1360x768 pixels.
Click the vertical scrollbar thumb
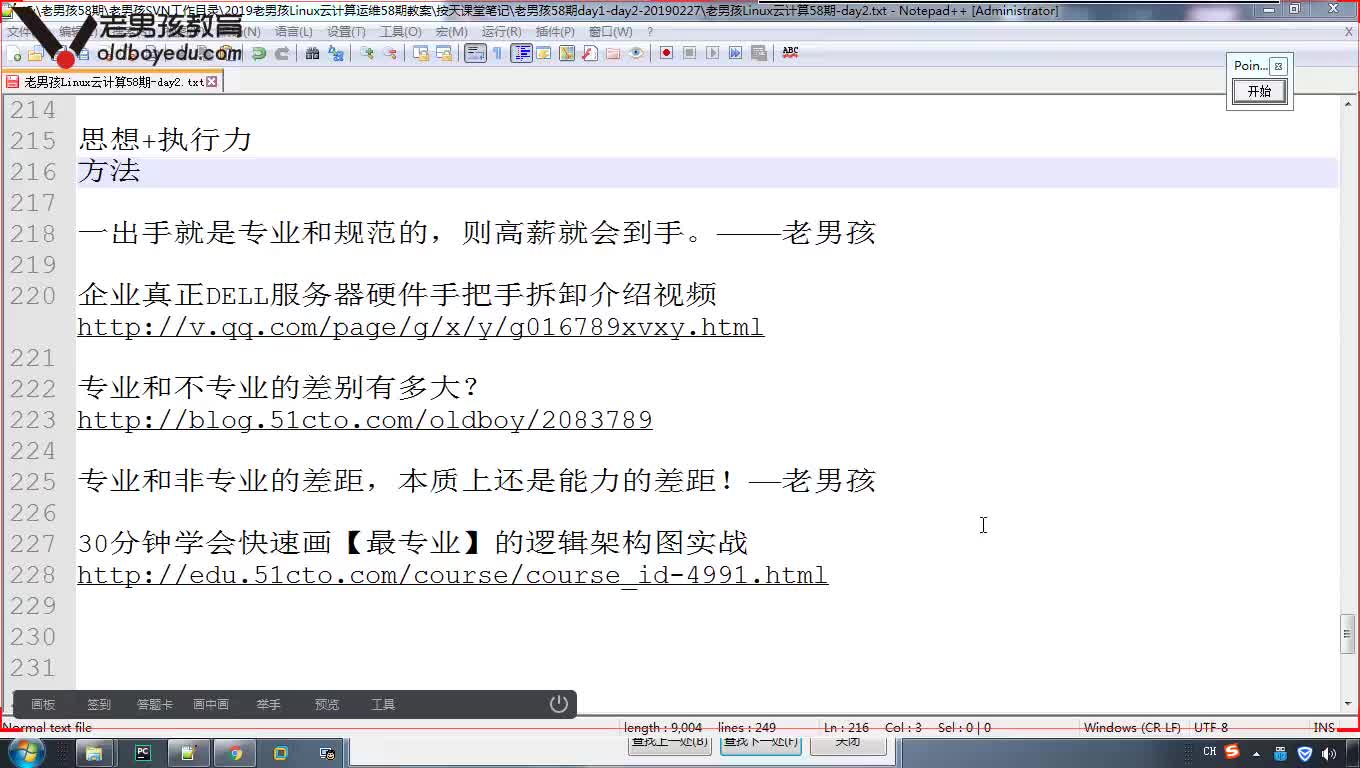[1348, 634]
